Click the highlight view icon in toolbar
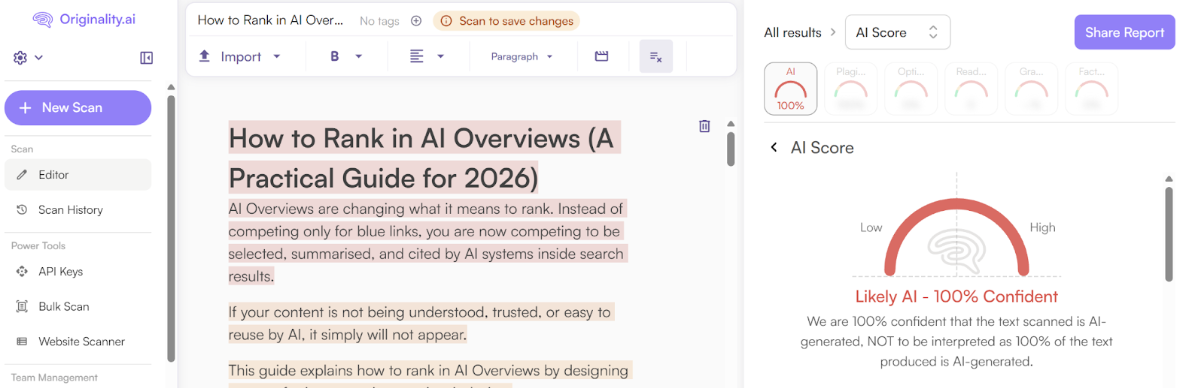The width and height of the screenshot is (1192, 388). click(601, 56)
